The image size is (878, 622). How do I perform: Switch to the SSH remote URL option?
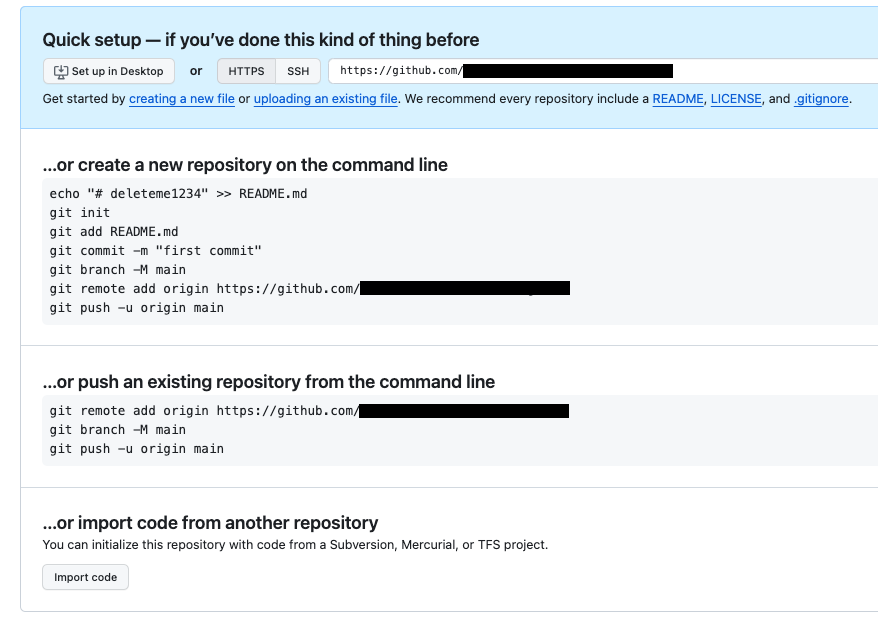tap(298, 71)
